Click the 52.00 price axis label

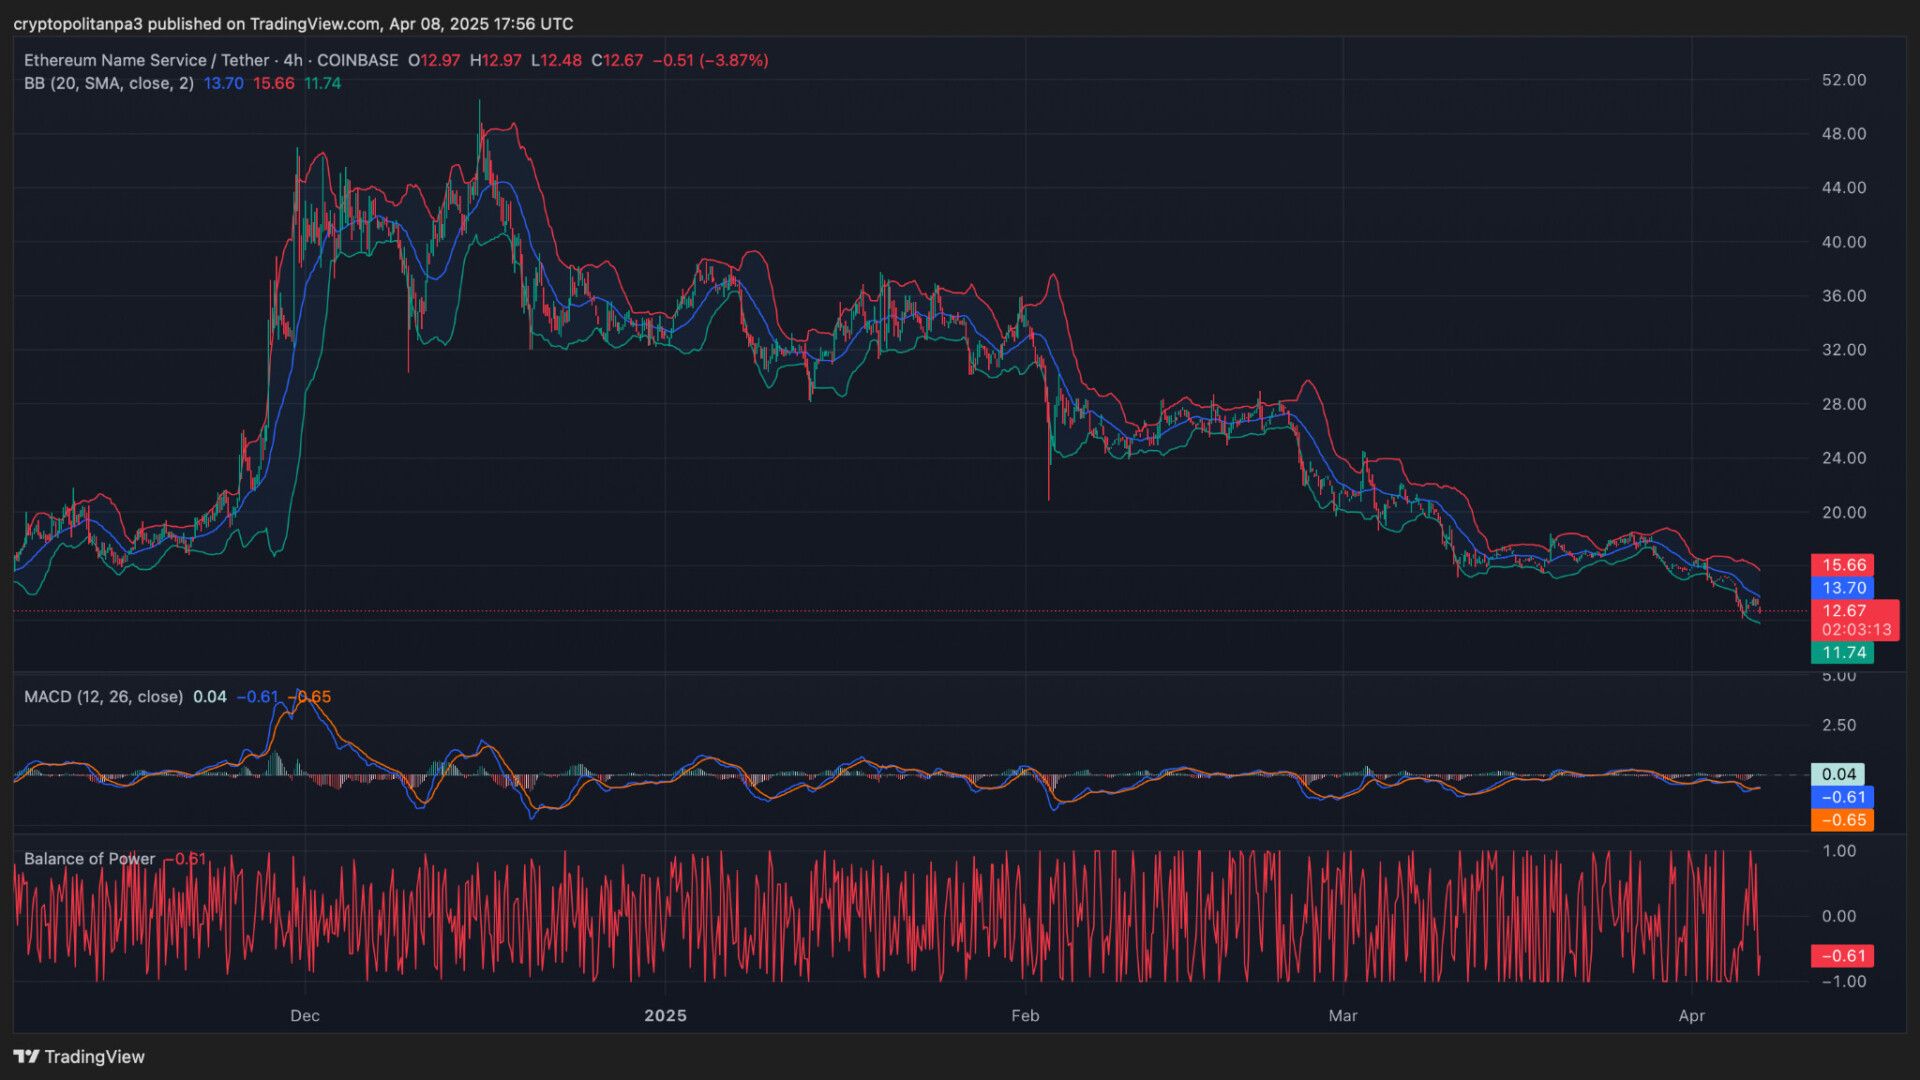pyautogui.click(x=1844, y=80)
